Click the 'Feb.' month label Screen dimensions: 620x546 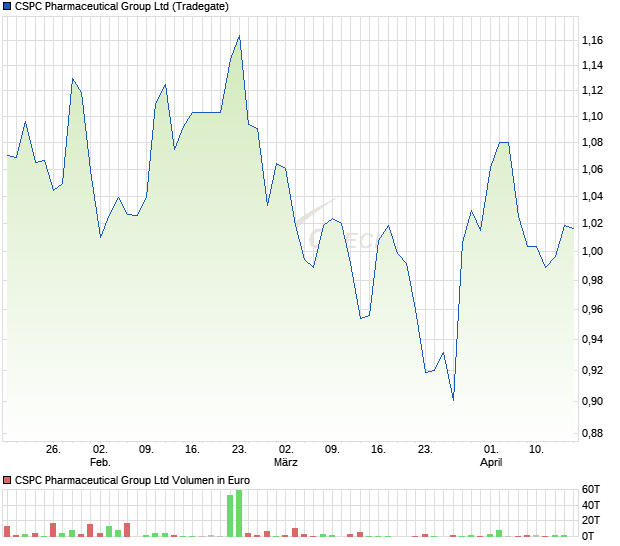[x=100, y=462]
